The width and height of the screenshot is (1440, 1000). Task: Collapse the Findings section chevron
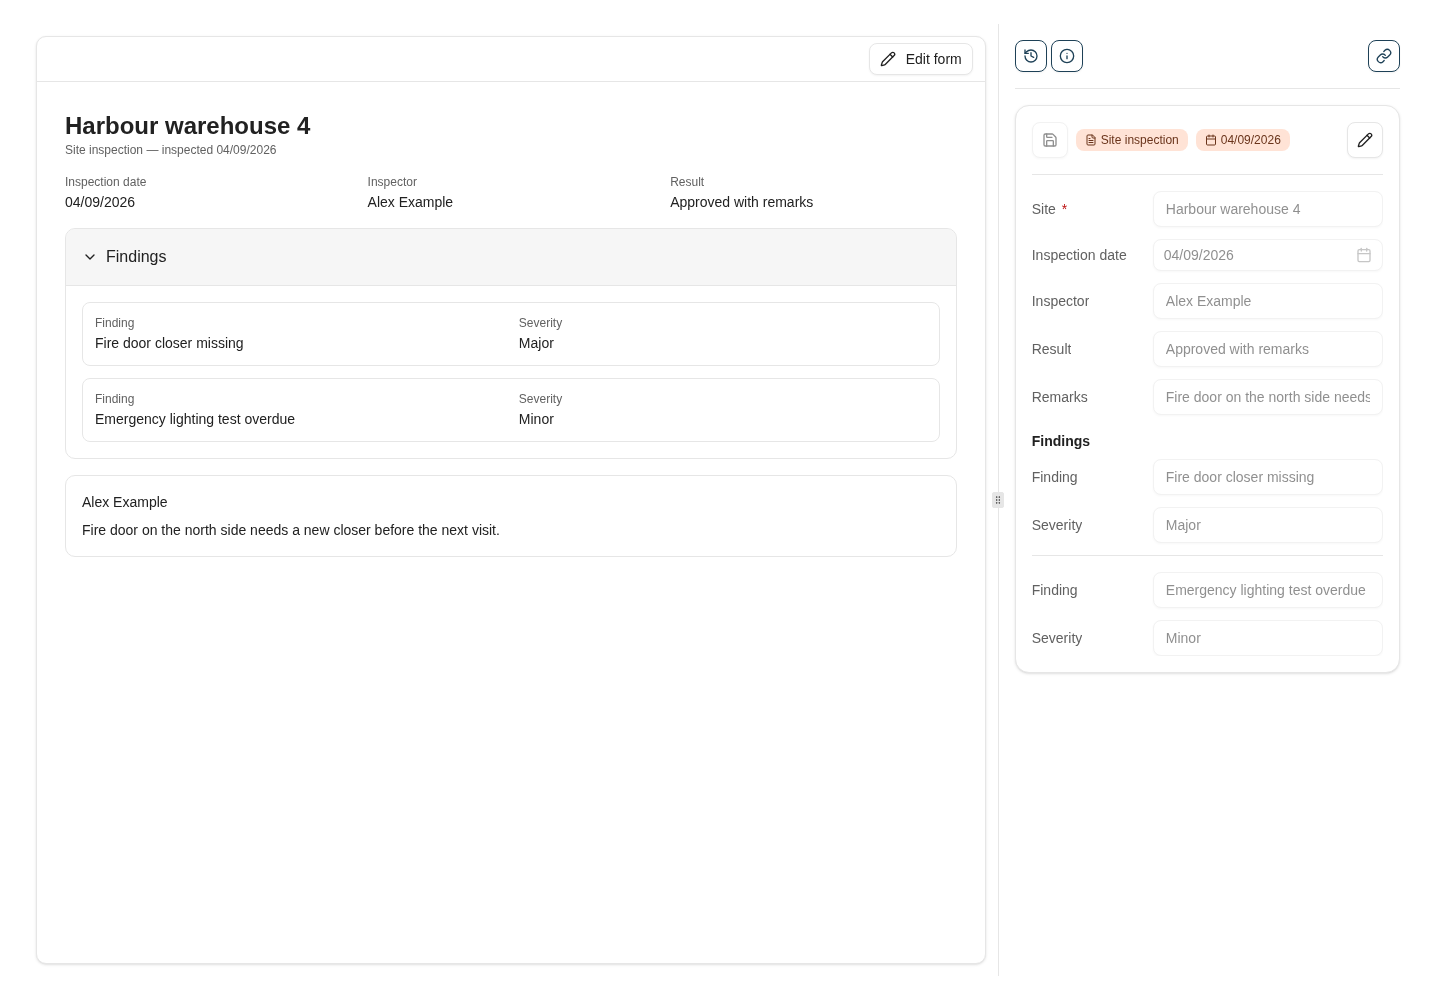click(90, 257)
